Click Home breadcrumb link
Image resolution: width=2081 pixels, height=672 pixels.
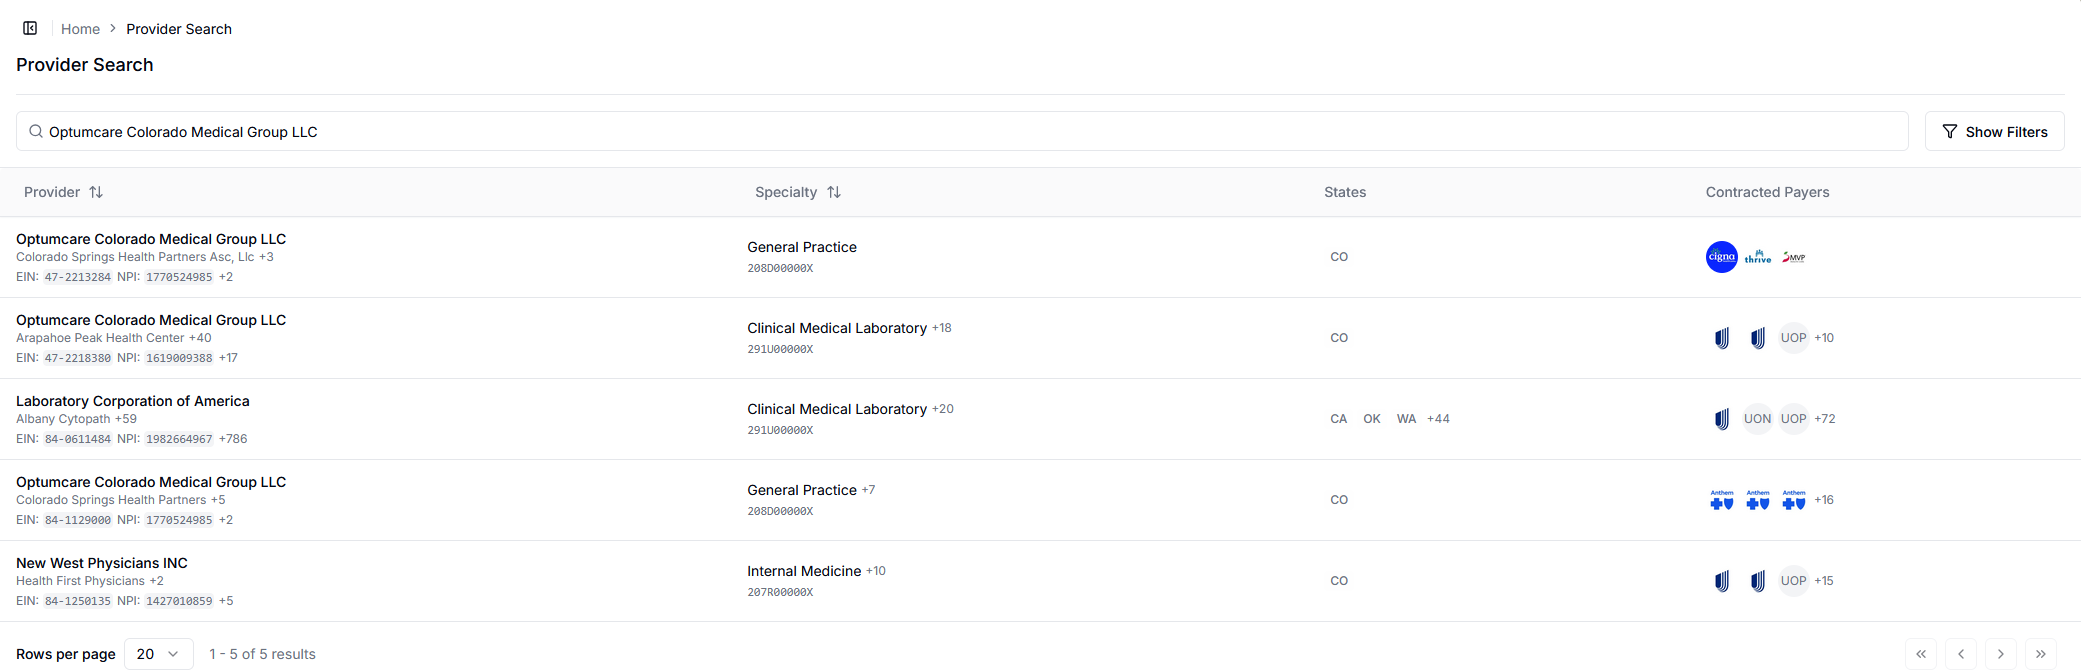pyautogui.click(x=80, y=29)
